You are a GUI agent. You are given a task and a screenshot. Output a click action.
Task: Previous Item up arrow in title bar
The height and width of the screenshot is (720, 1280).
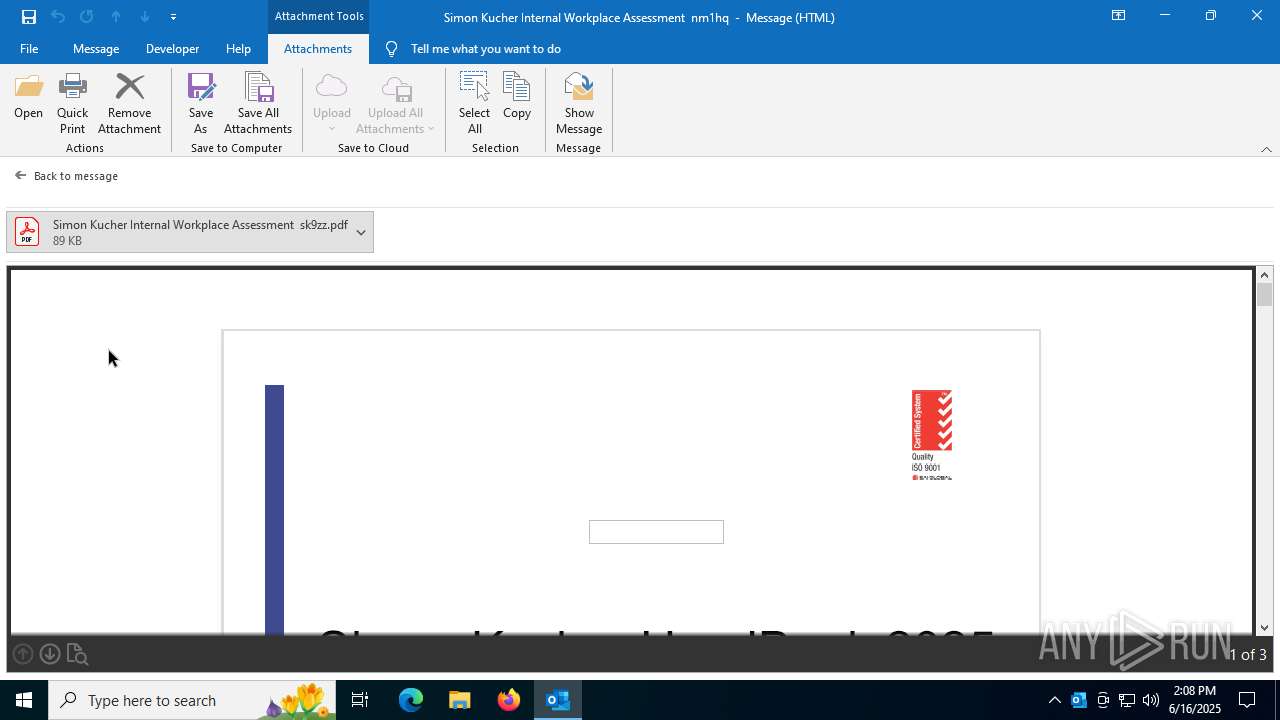coord(116,16)
